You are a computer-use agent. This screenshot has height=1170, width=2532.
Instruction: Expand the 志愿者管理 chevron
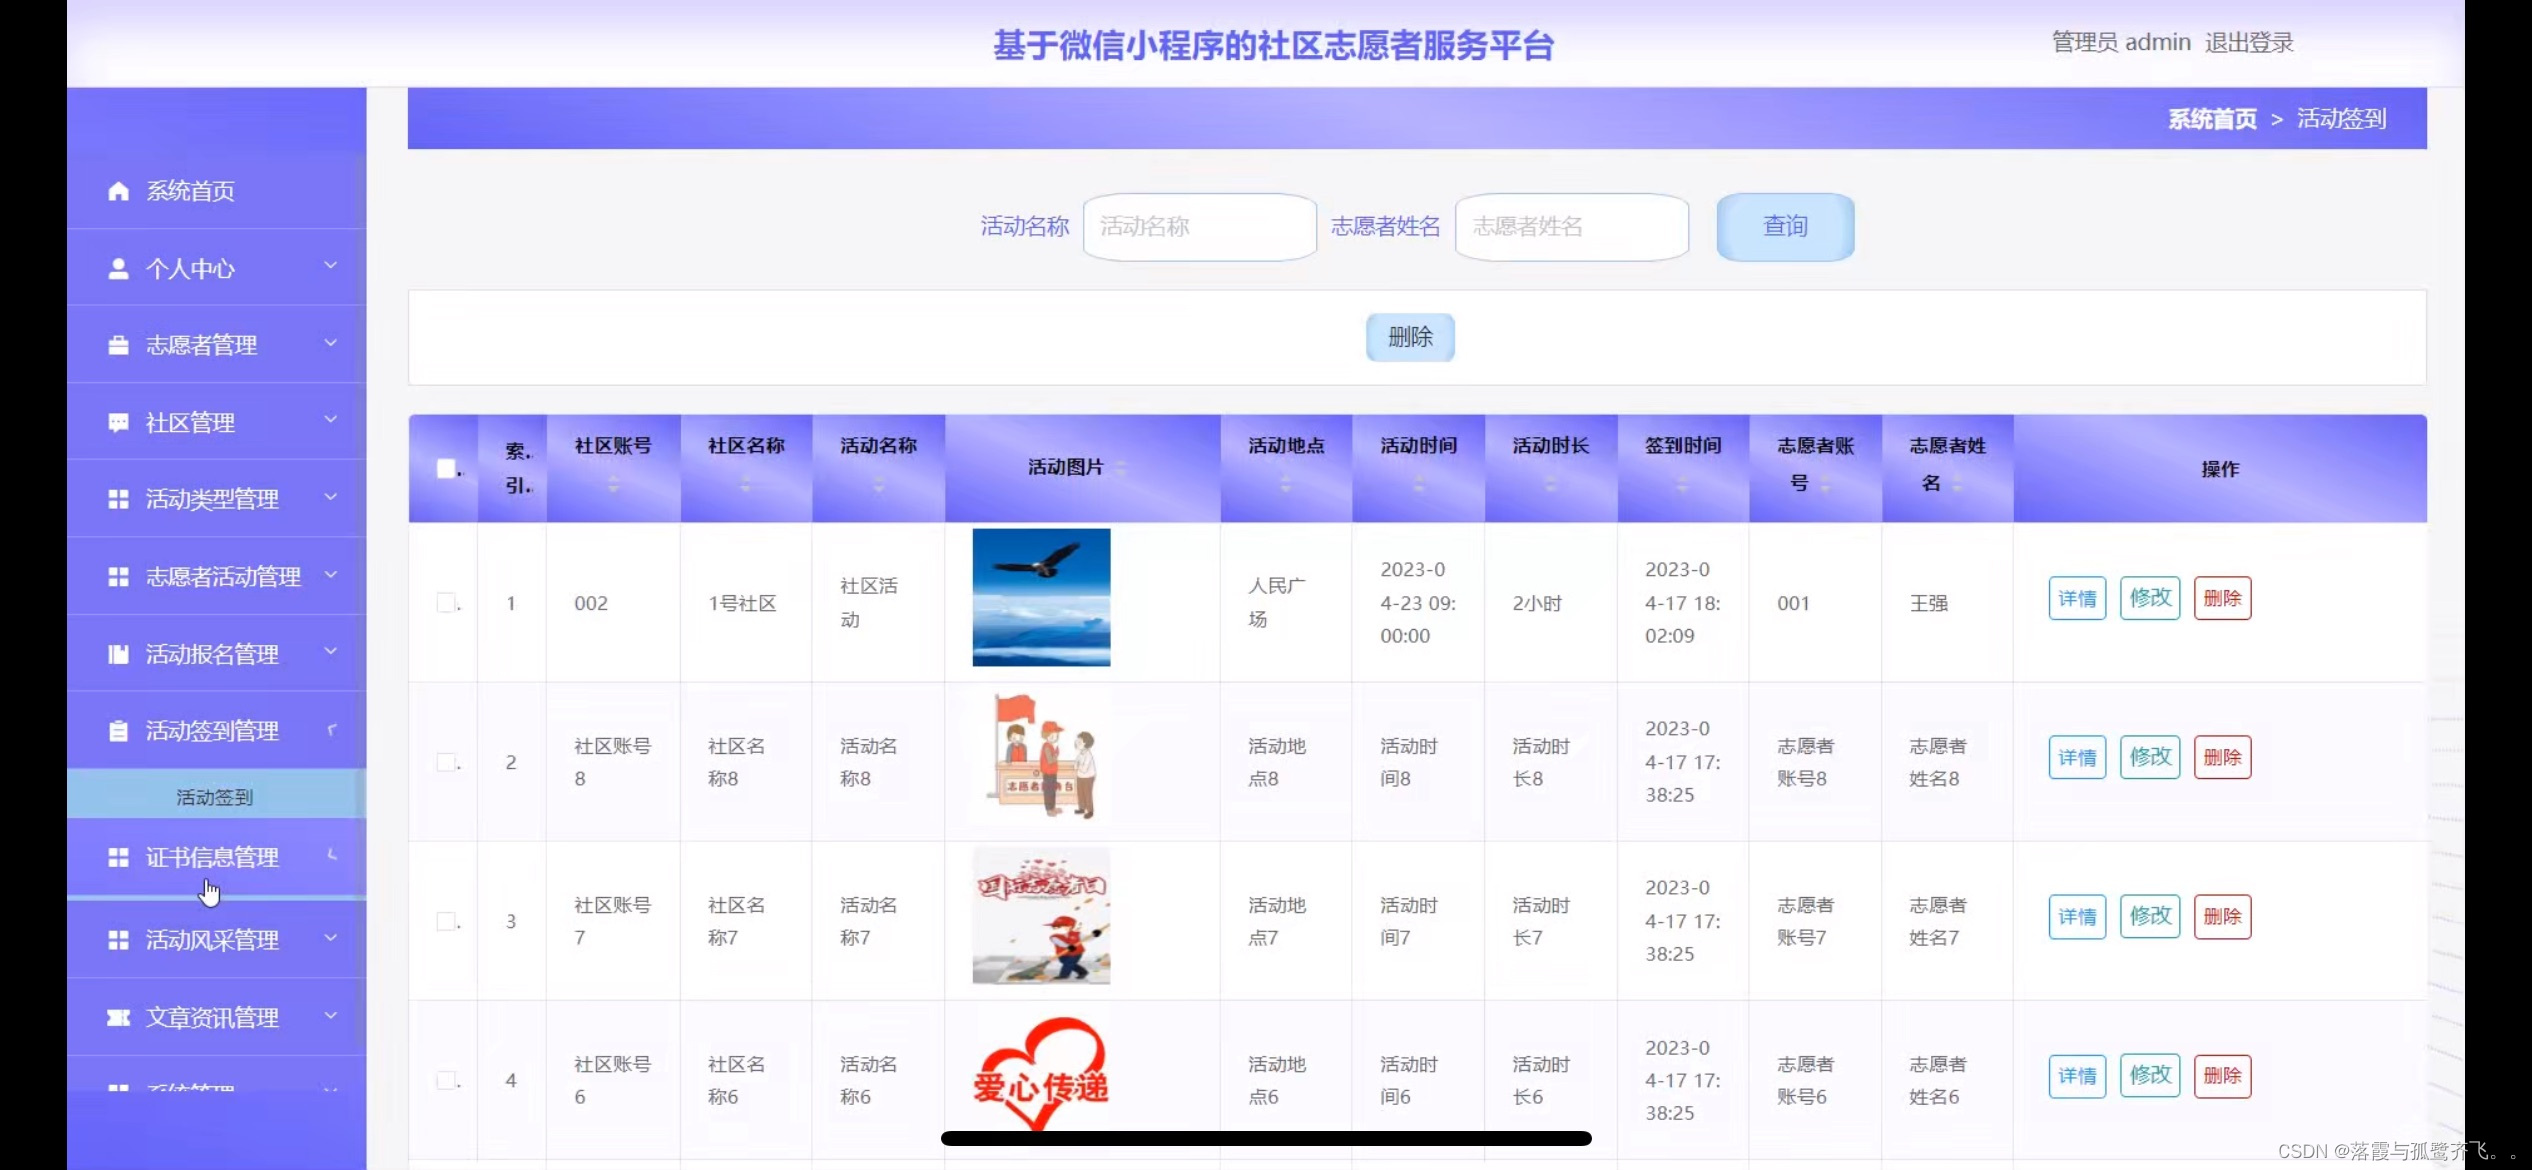tap(330, 343)
